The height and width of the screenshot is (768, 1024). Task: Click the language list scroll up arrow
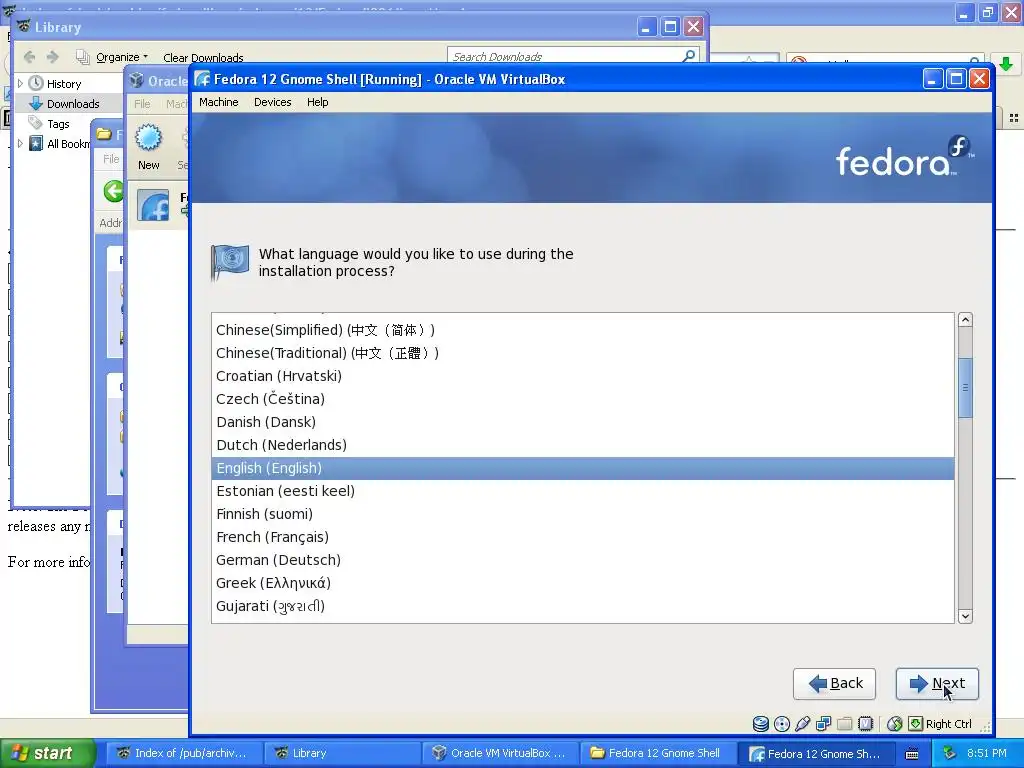point(965,320)
